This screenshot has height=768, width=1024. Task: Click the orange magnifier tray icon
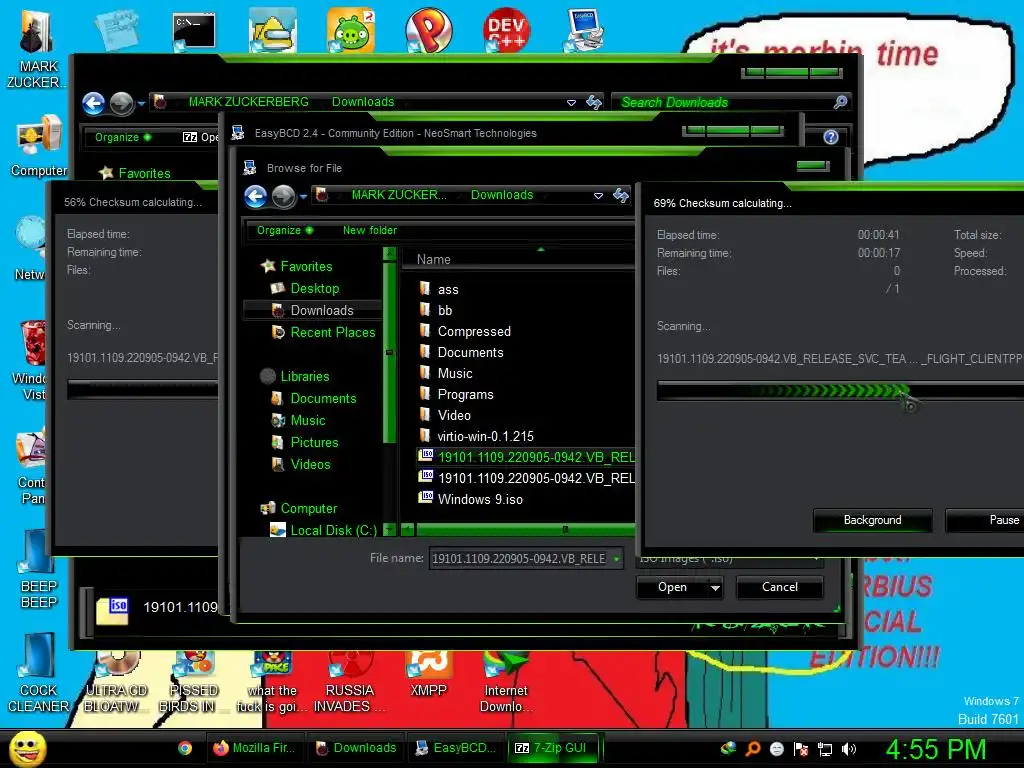click(x=752, y=749)
